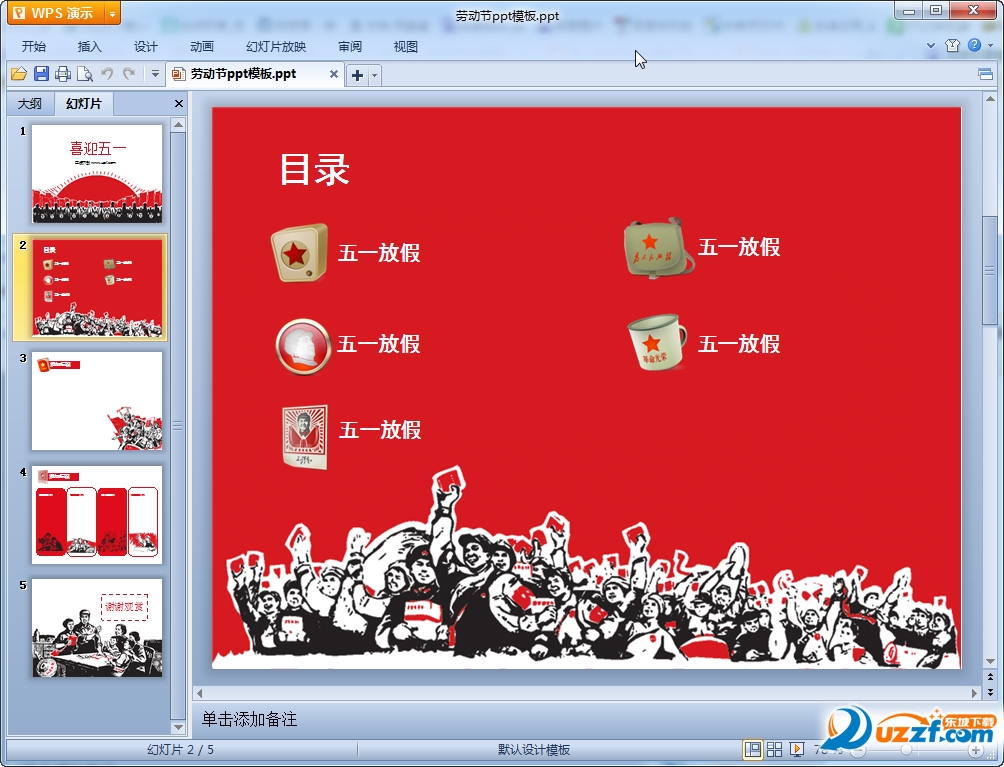This screenshot has height=767, width=1004.
Task: Open the 视图 ribbon tab
Action: click(x=405, y=47)
